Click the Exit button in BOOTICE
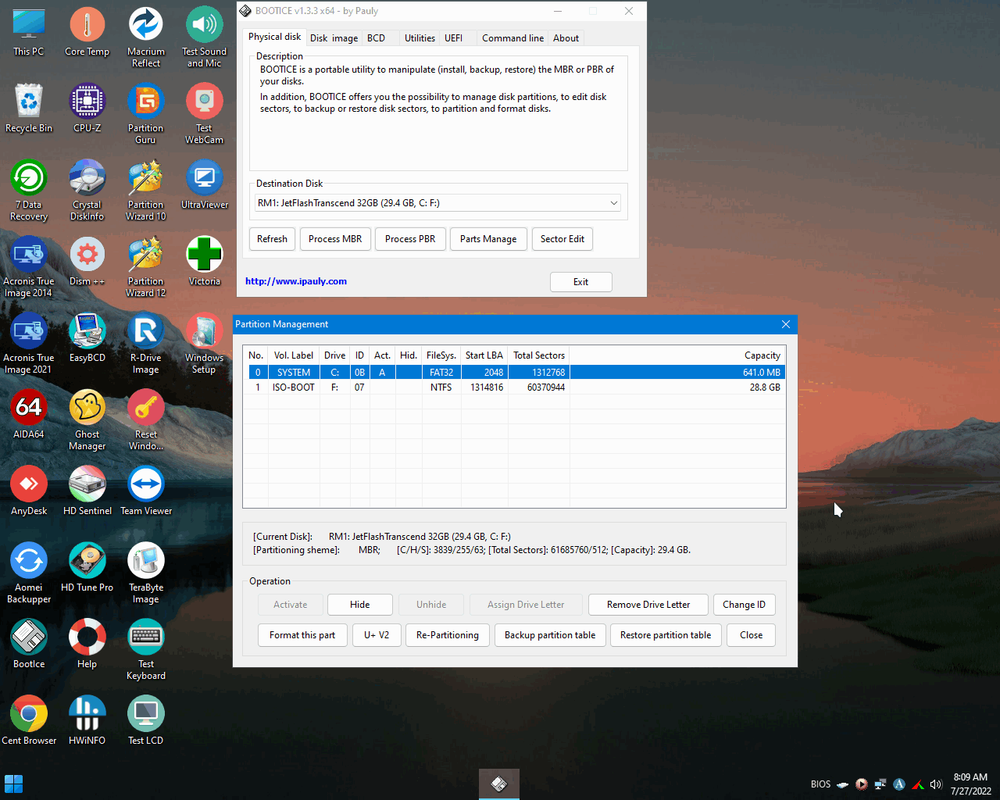This screenshot has height=800, width=1000. [x=580, y=282]
